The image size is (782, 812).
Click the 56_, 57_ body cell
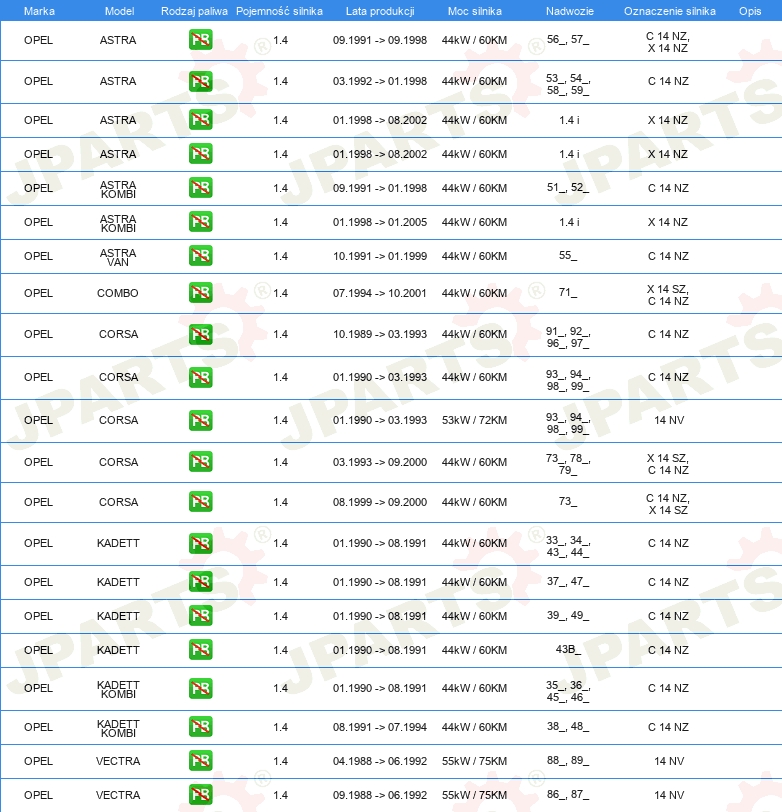(x=568, y=39)
